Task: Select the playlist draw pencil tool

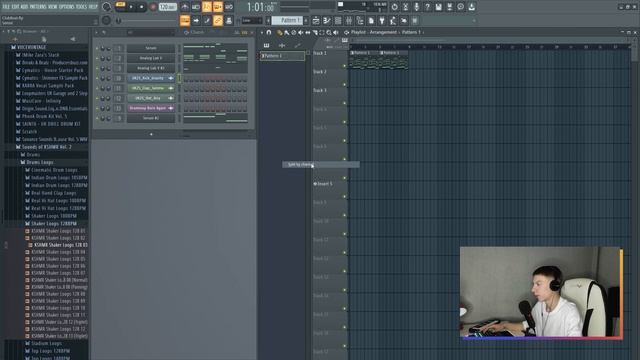Action: 280,33
